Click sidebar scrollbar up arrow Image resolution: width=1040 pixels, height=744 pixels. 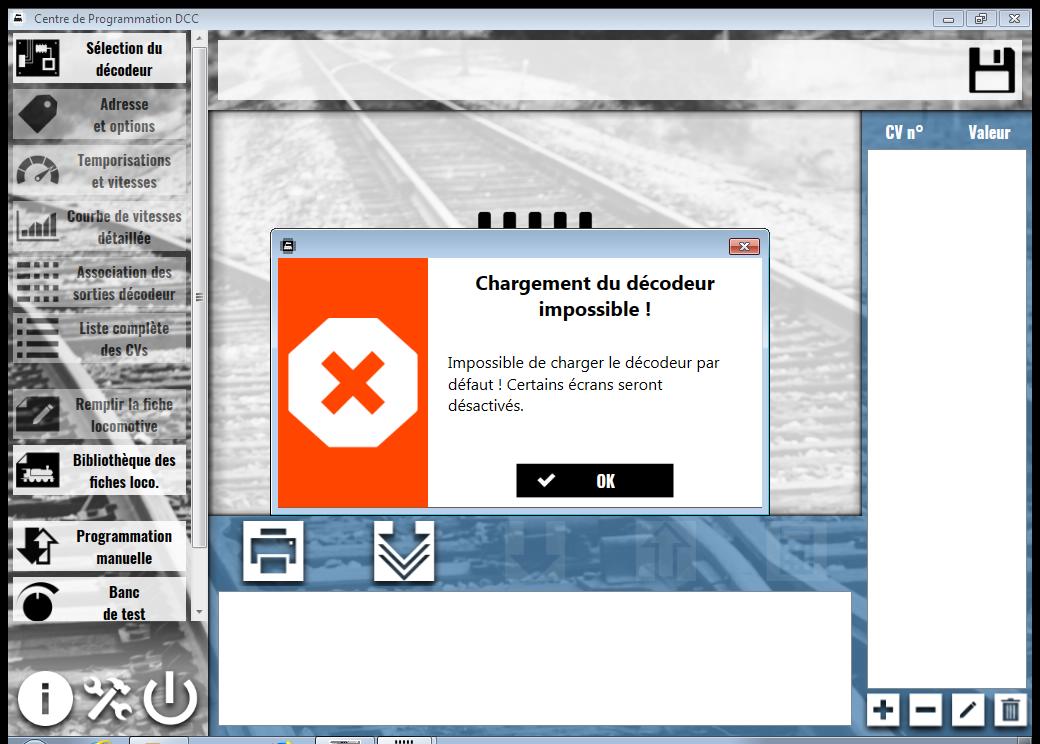click(200, 39)
